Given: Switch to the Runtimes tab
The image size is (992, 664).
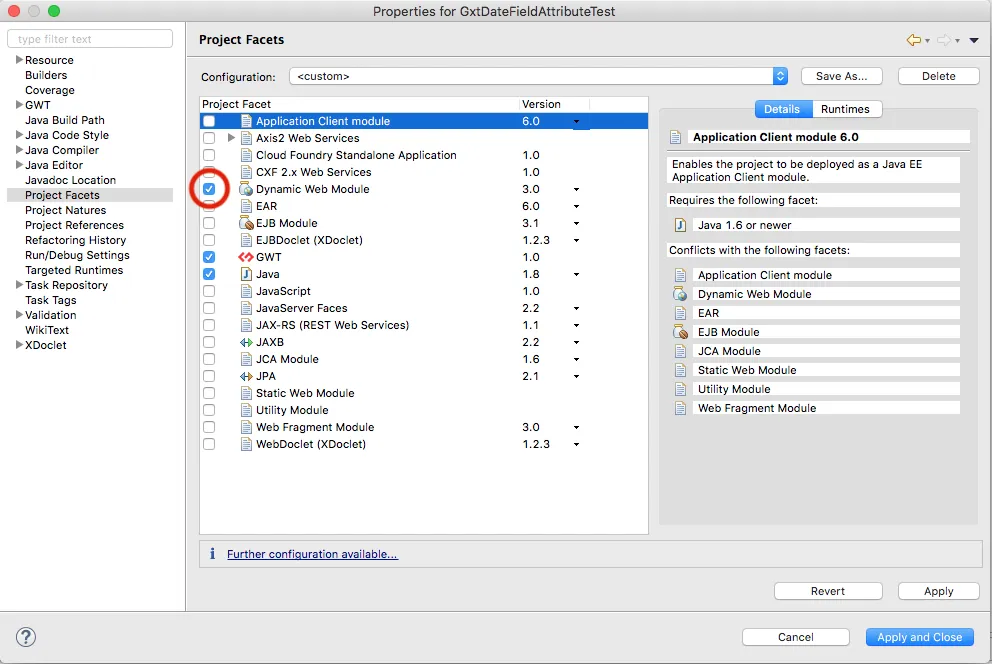Looking at the screenshot, I should pos(846,109).
